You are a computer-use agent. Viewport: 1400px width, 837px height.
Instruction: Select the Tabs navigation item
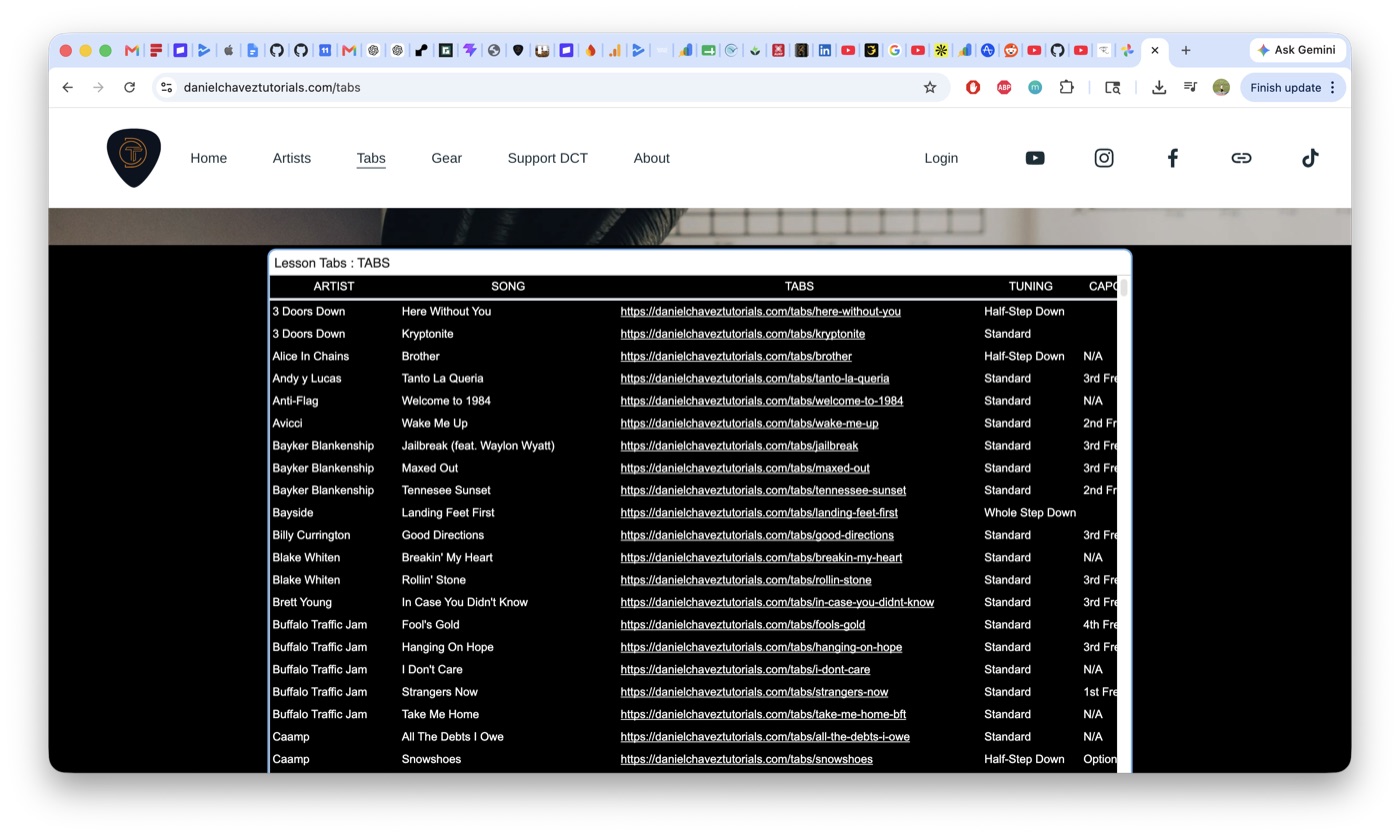(371, 158)
